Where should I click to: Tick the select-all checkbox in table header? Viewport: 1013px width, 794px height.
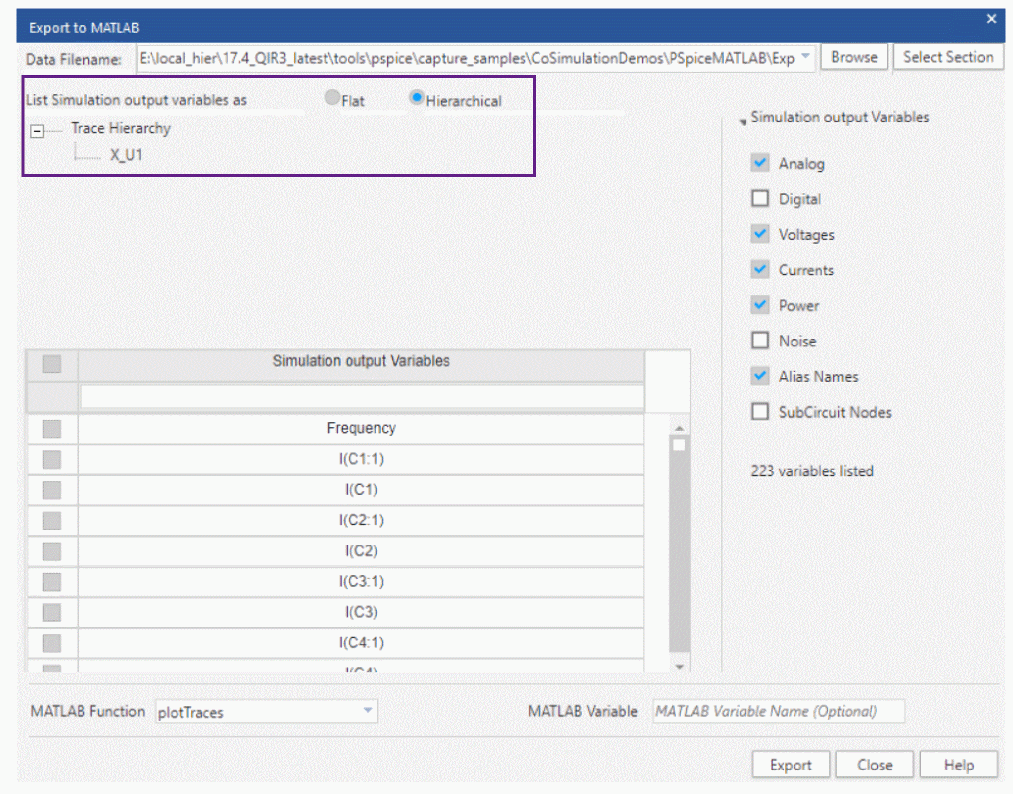[x=52, y=364]
